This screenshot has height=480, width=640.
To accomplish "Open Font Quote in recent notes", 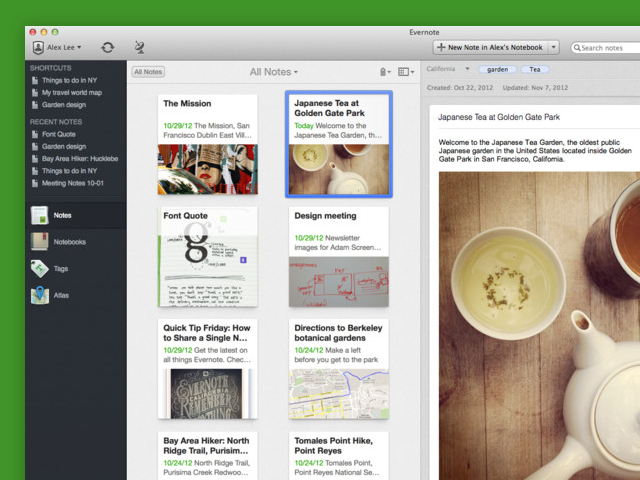I will point(58,134).
